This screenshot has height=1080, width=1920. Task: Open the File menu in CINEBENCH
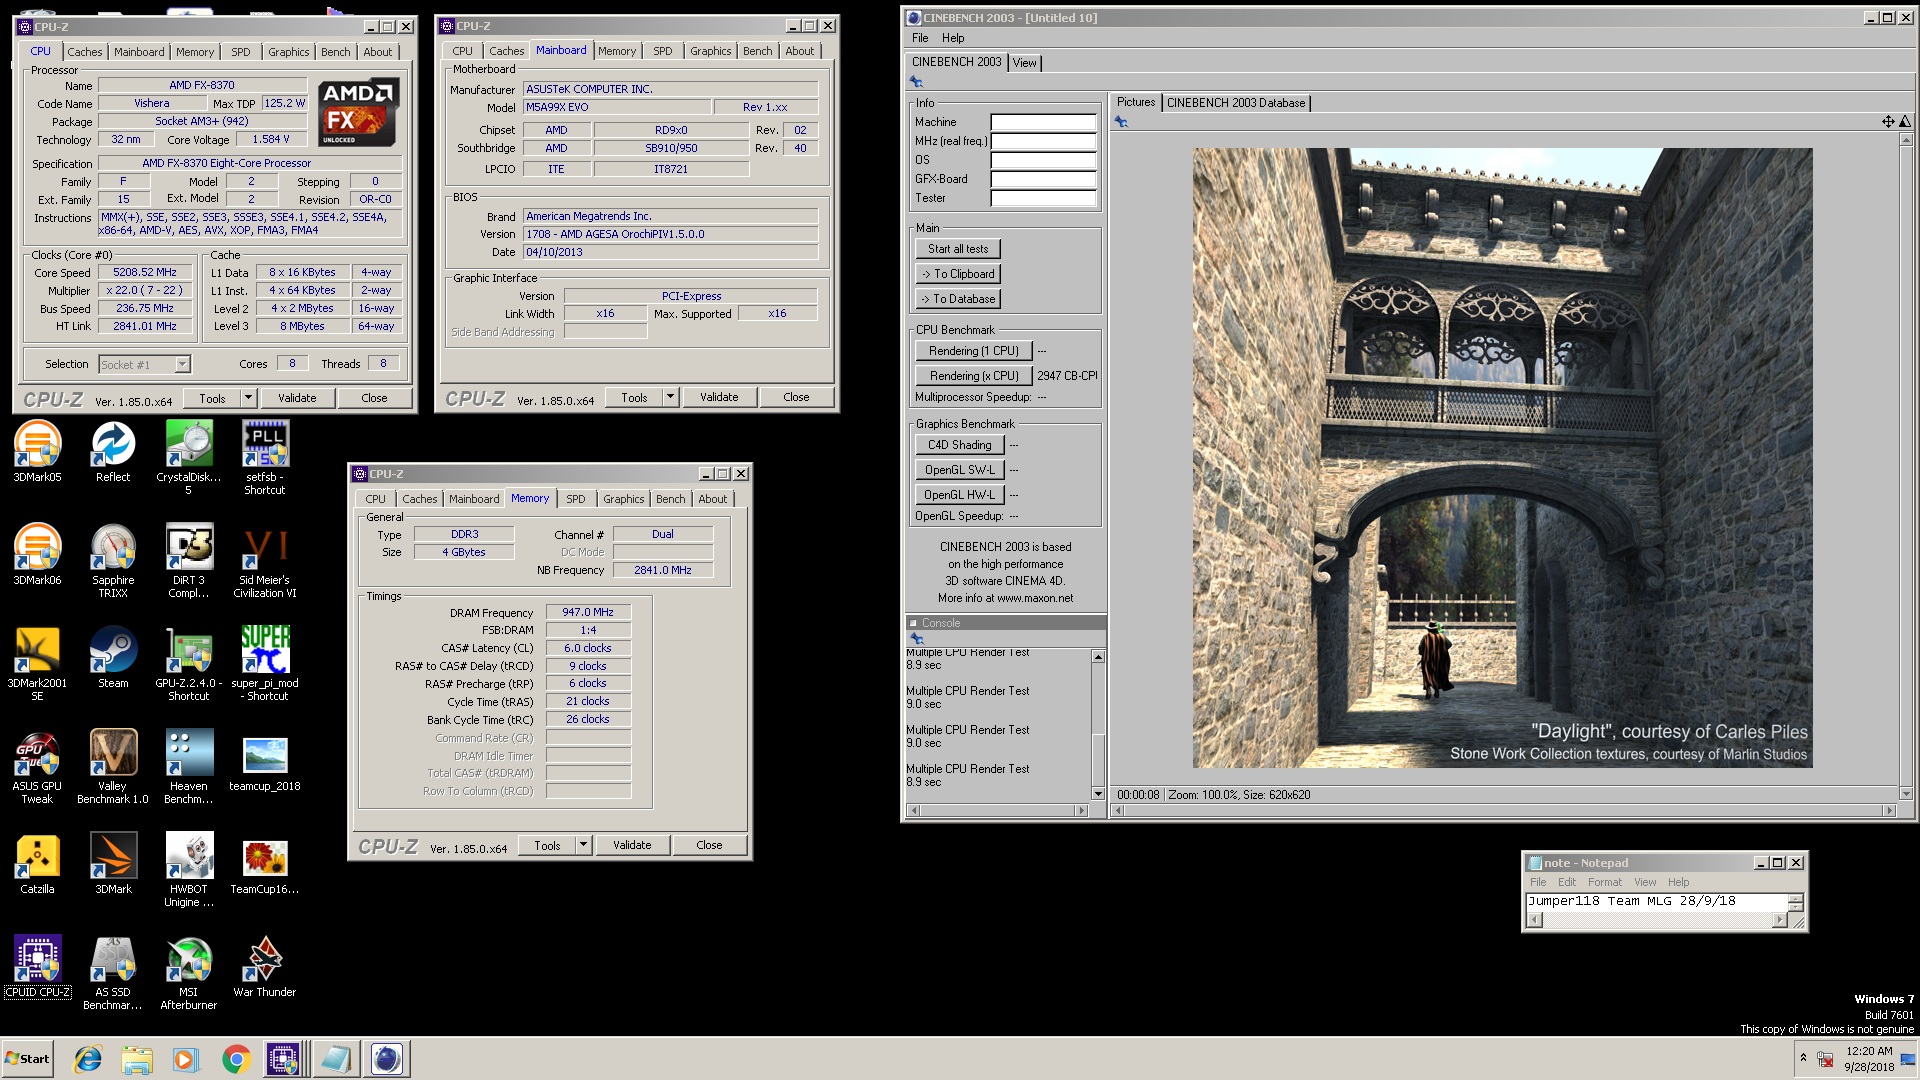tap(920, 38)
